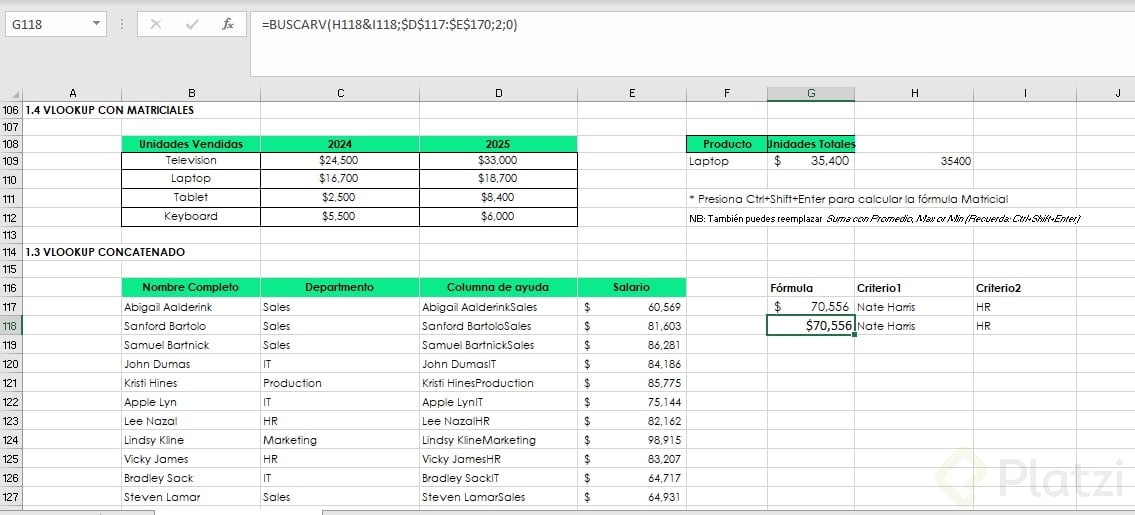Click the Ctrl+Shift+Enter note text
The image size is (1135, 515).
point(848,198)
